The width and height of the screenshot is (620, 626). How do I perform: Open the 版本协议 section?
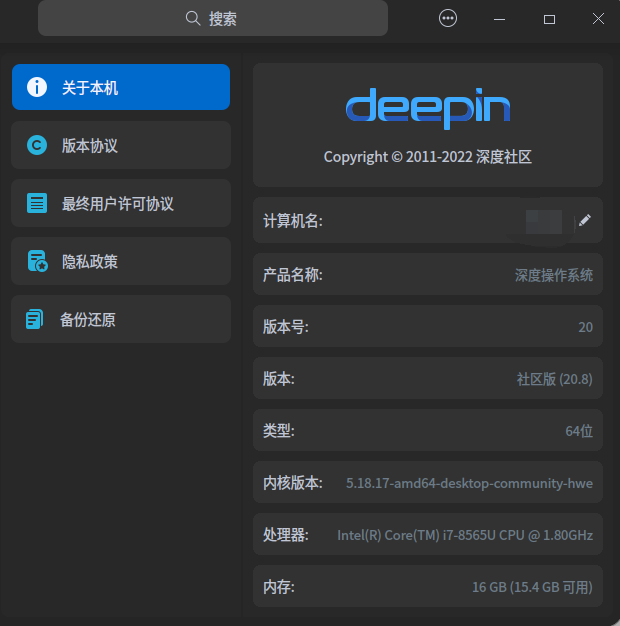(121, 145)
